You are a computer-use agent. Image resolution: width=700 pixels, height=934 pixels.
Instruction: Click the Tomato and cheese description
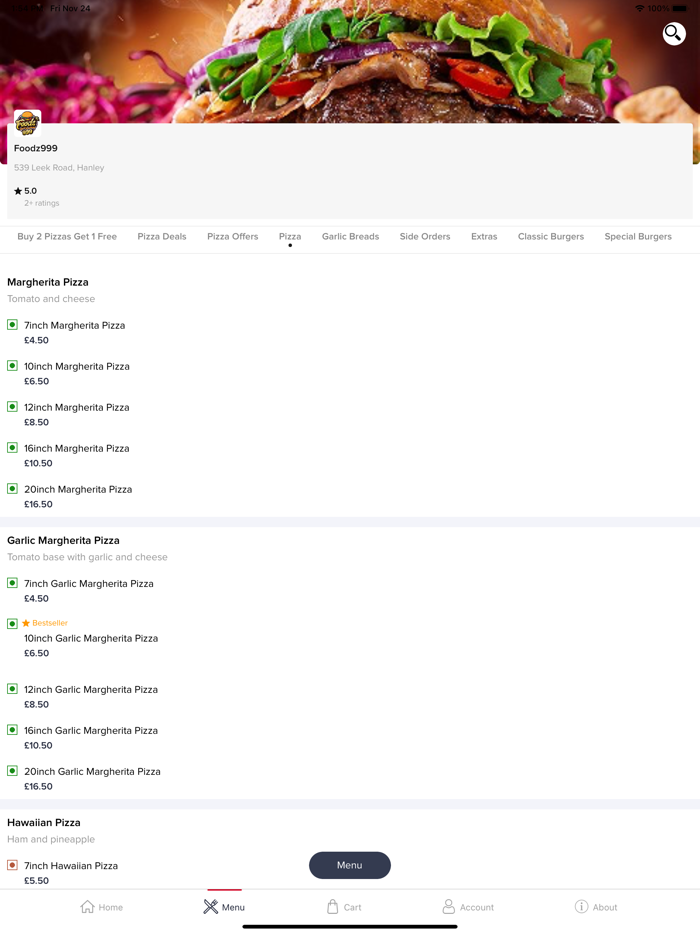[51, 299]
